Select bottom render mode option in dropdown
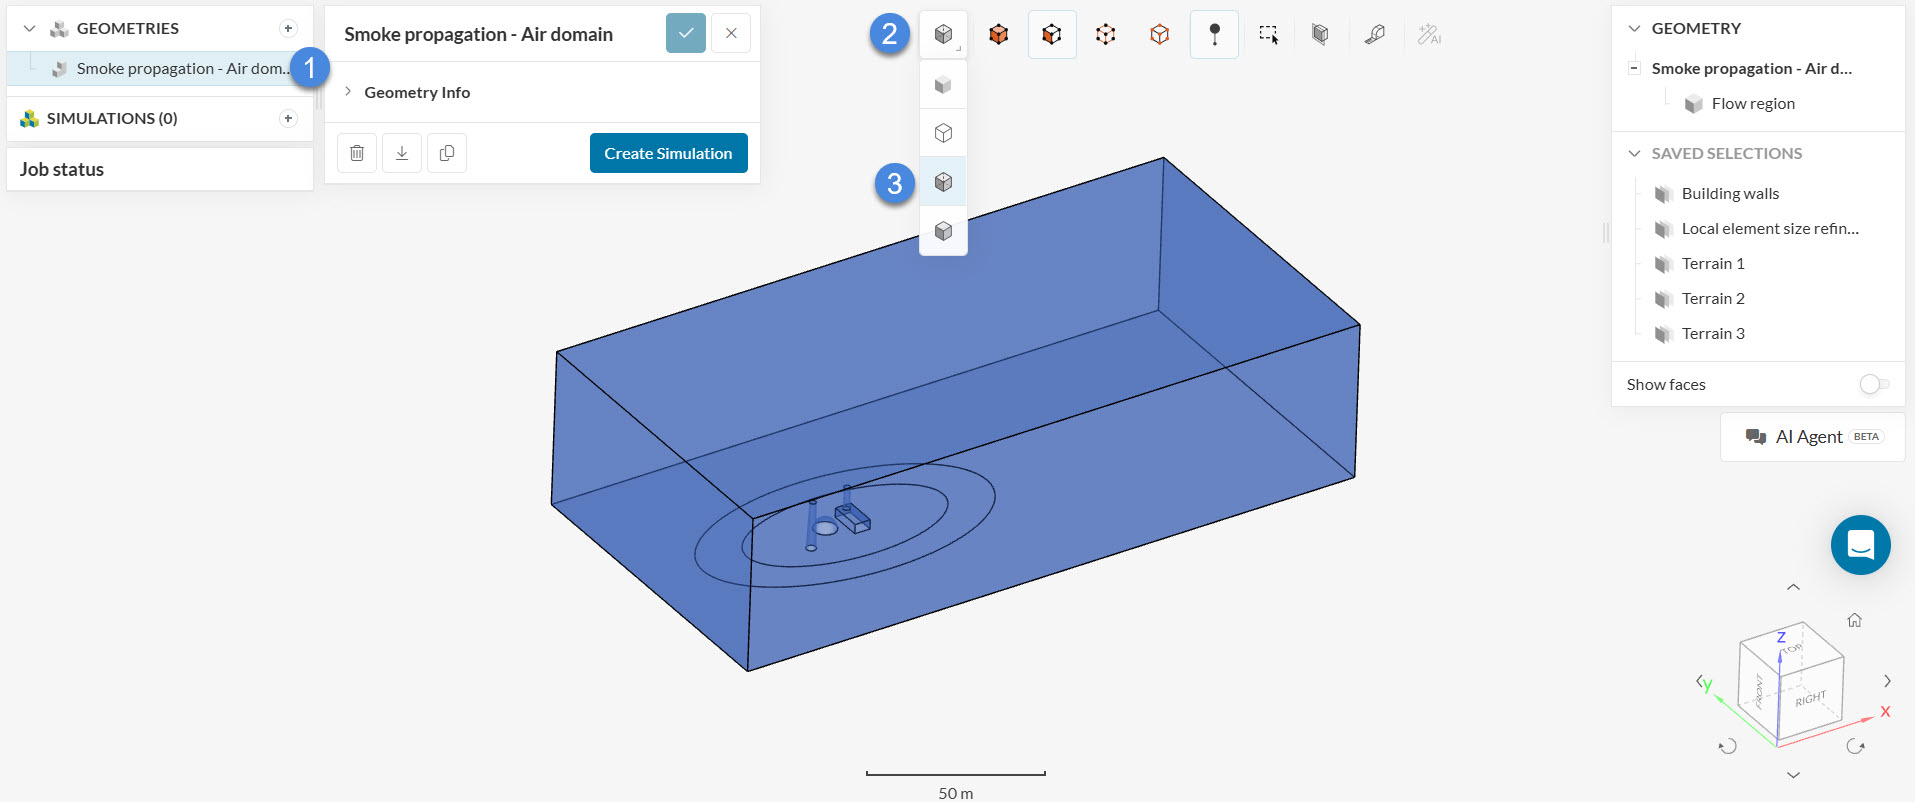 943,231
